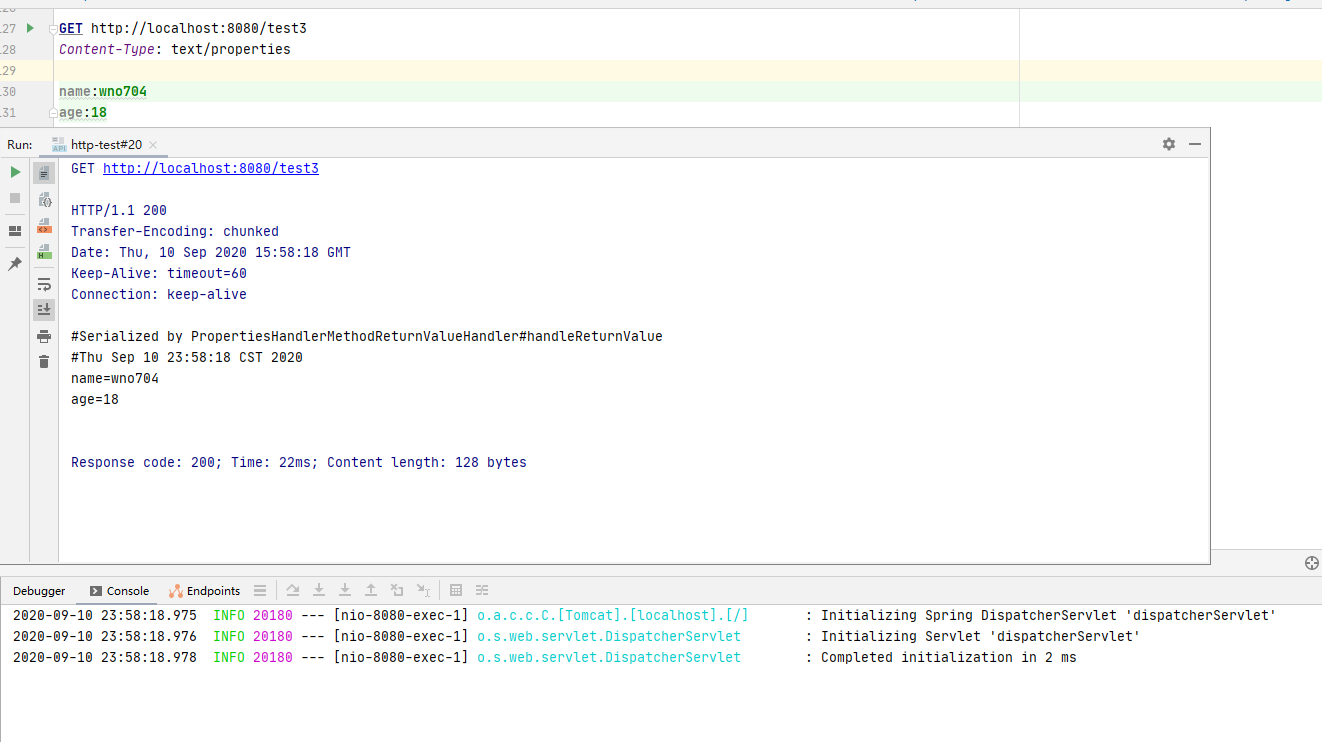Switch to the Debugger tab
The image size is (1322, 742).
(39, 591)
